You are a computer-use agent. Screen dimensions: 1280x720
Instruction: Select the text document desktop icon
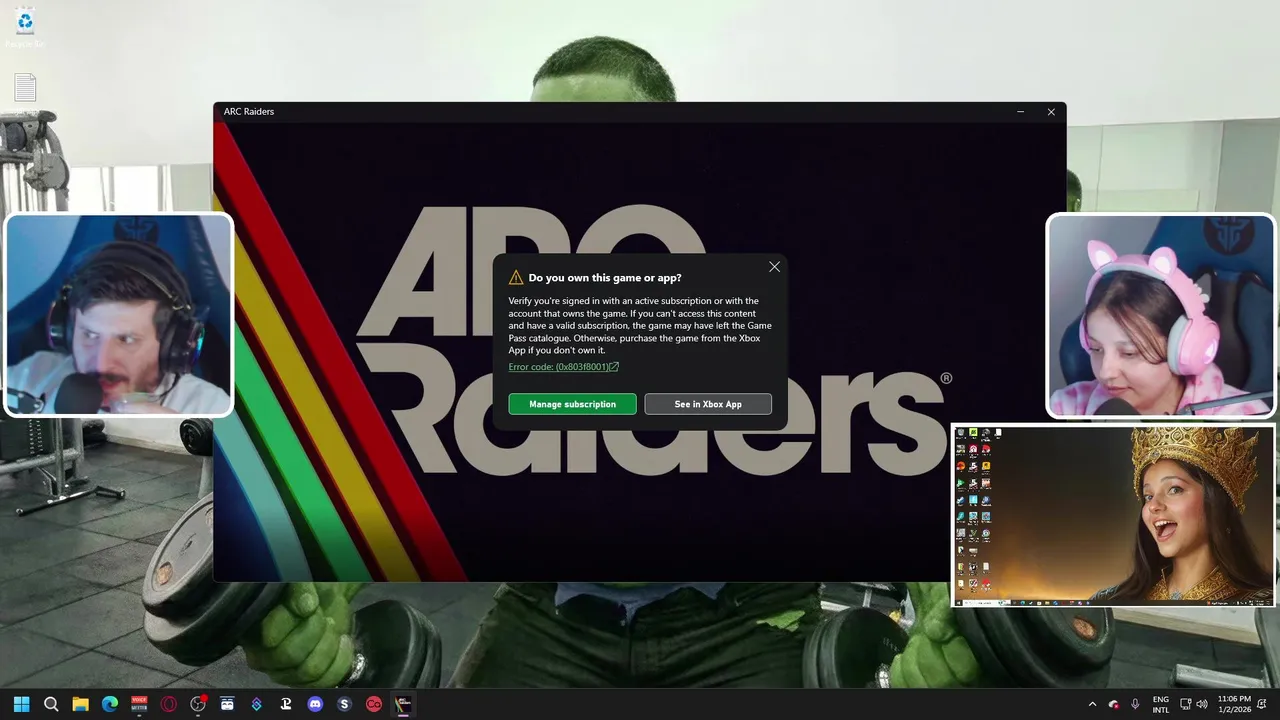tap(25, 88)
